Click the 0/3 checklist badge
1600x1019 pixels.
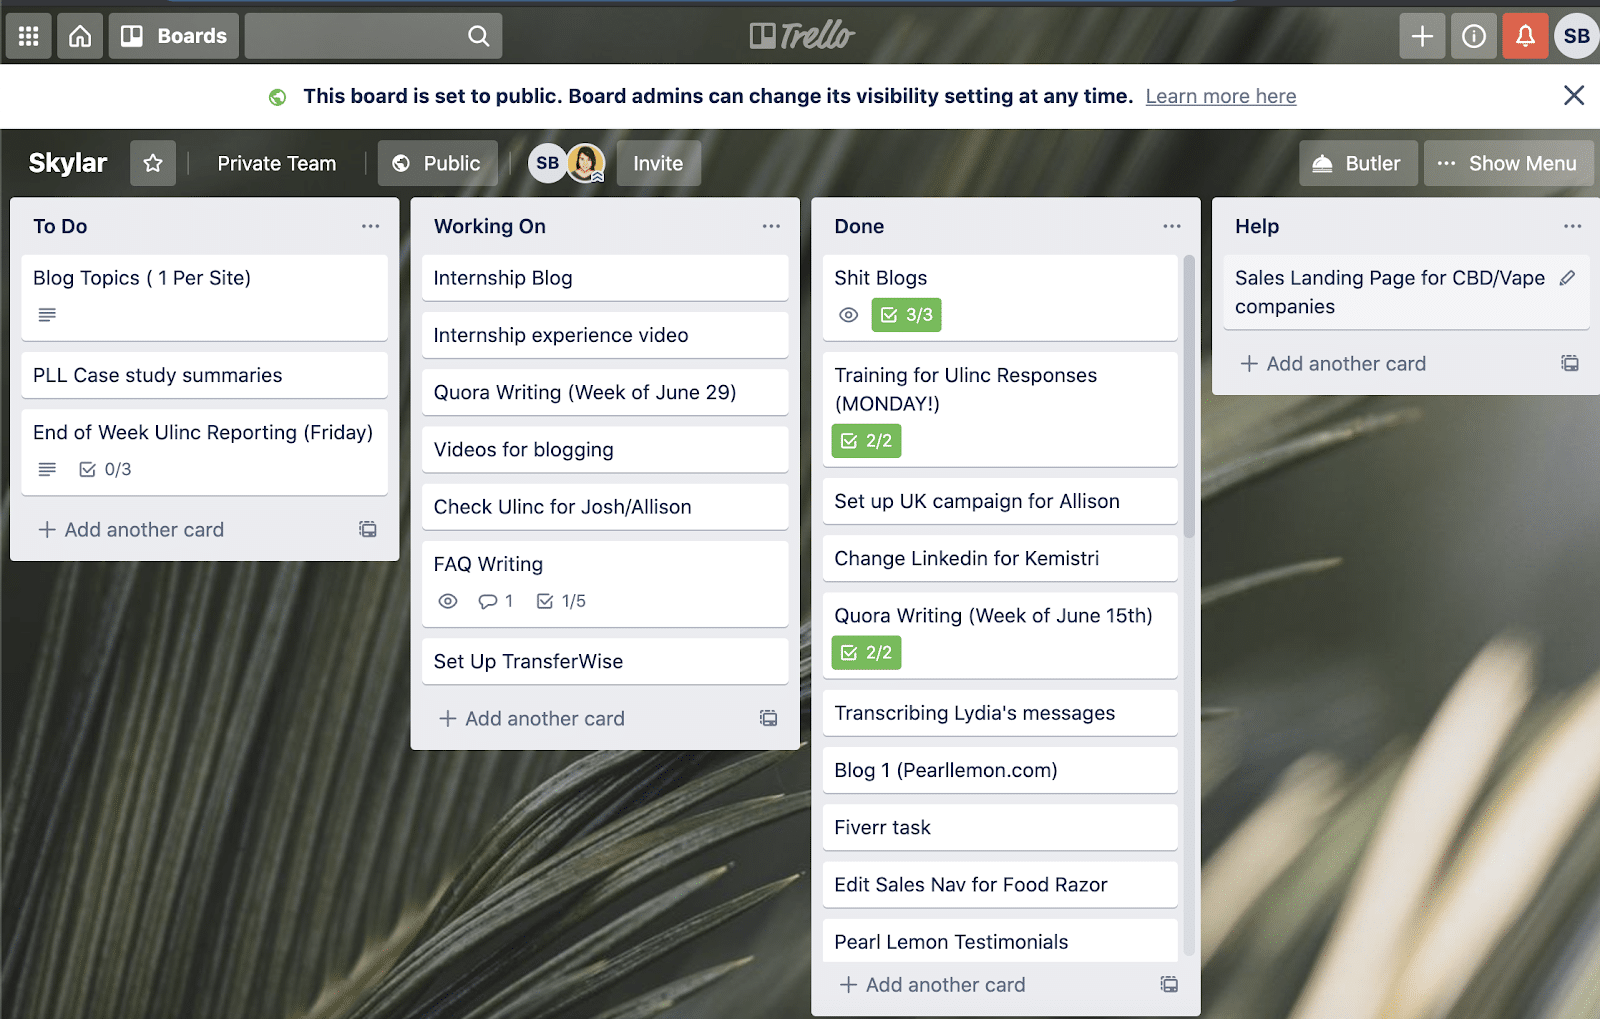105,469
